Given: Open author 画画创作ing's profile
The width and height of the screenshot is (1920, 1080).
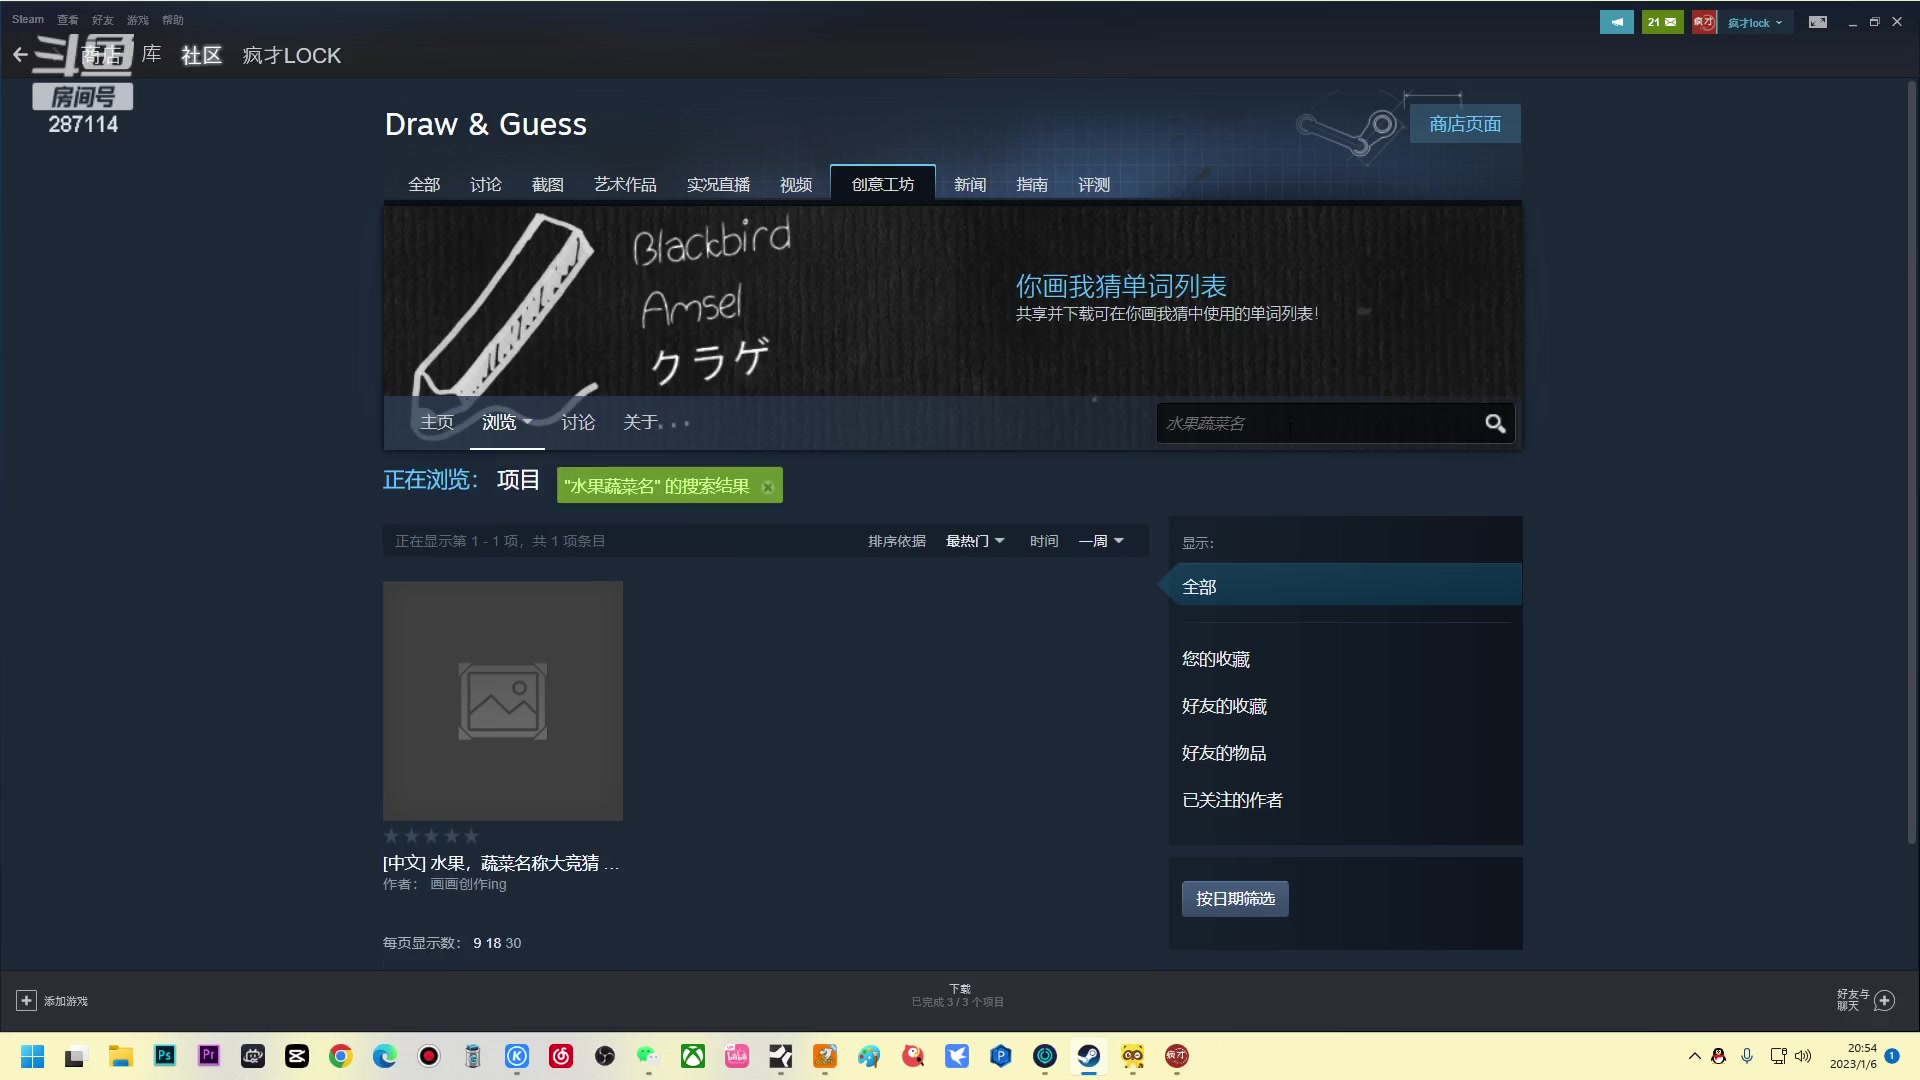Looking at the screenshot, I should point(468,884).
